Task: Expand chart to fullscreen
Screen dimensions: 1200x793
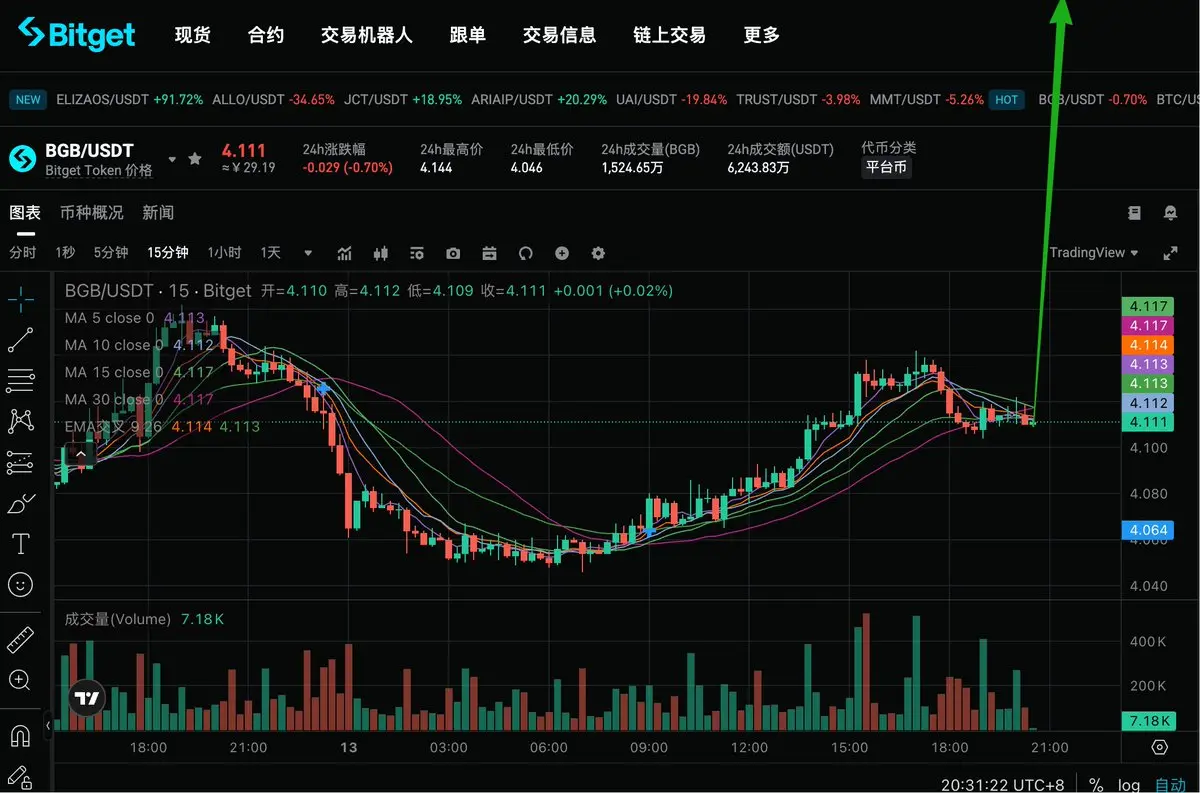Action: coord(1170,253)
